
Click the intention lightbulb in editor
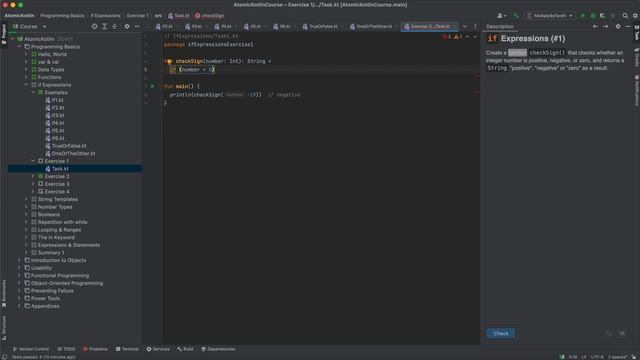click(169, 62)
